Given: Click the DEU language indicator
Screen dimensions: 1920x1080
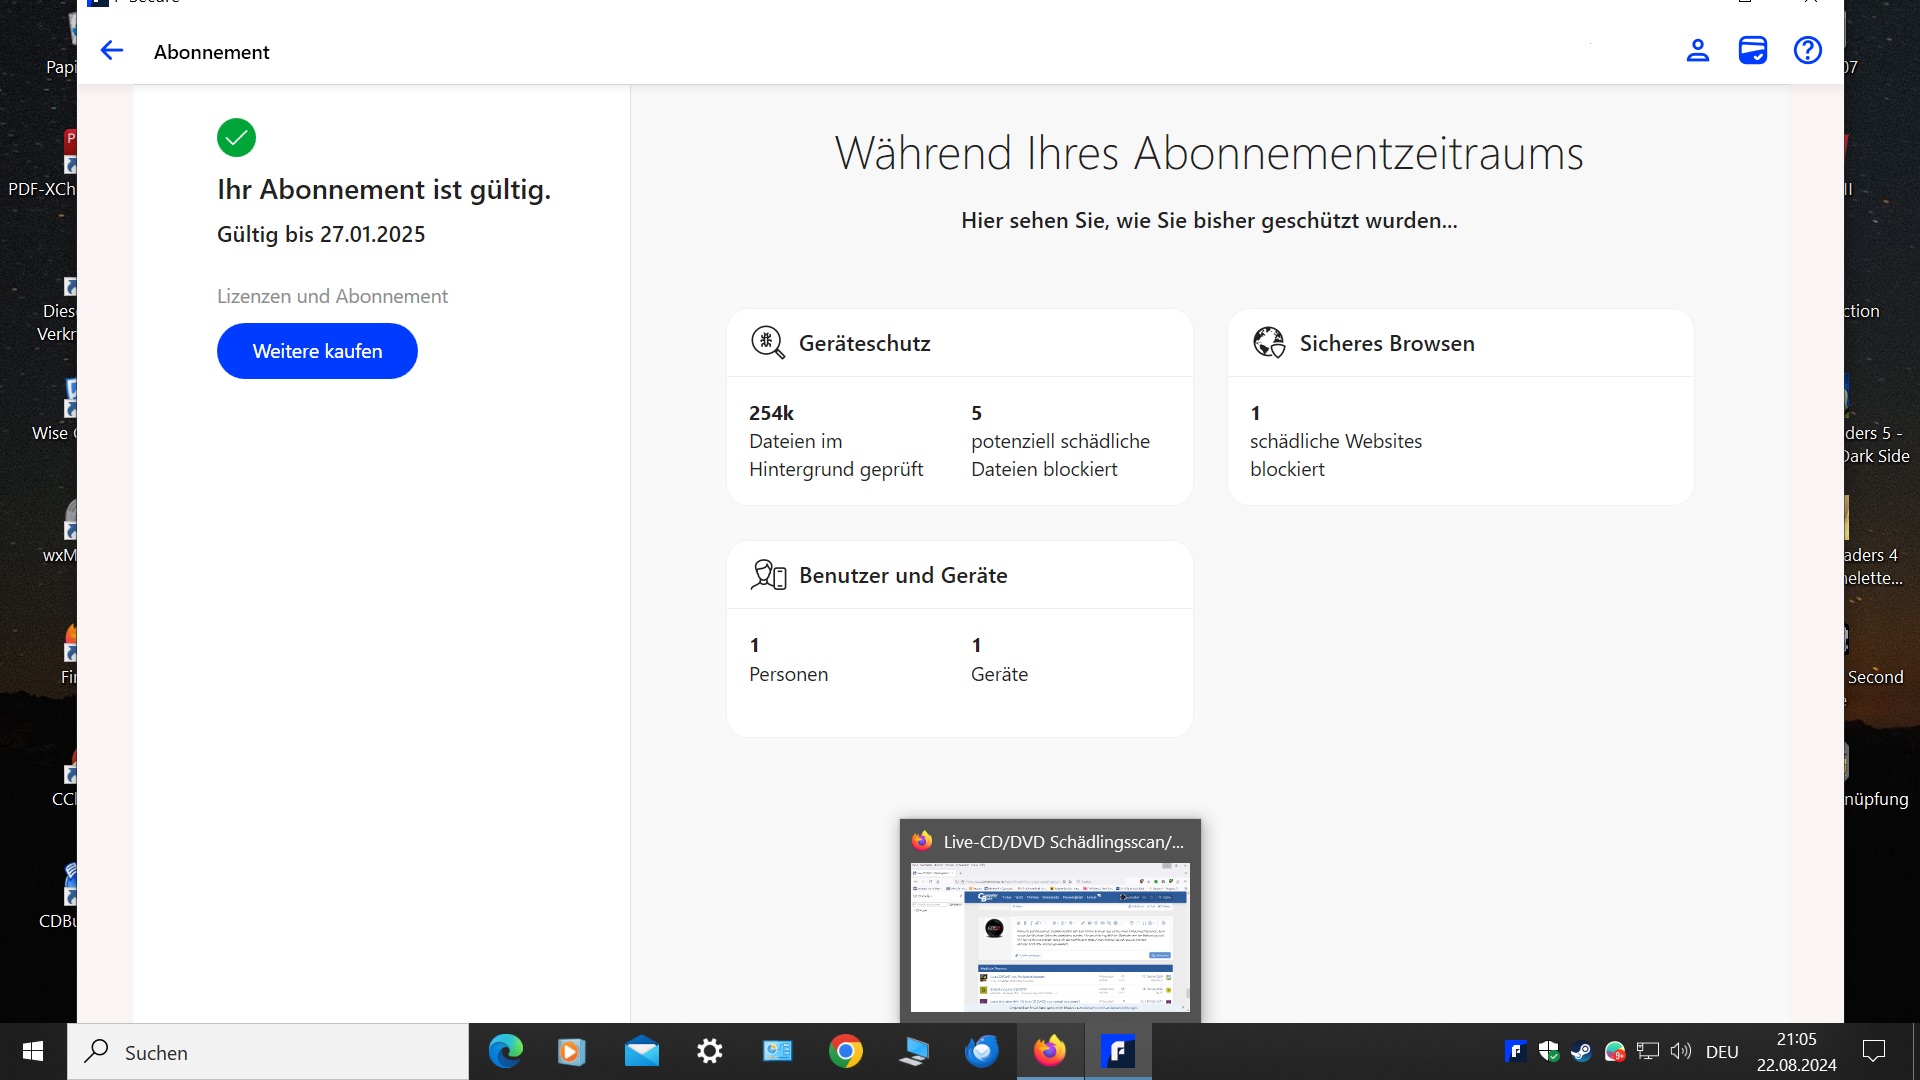Looking at the screenshot, I should pos(1721,1052).
